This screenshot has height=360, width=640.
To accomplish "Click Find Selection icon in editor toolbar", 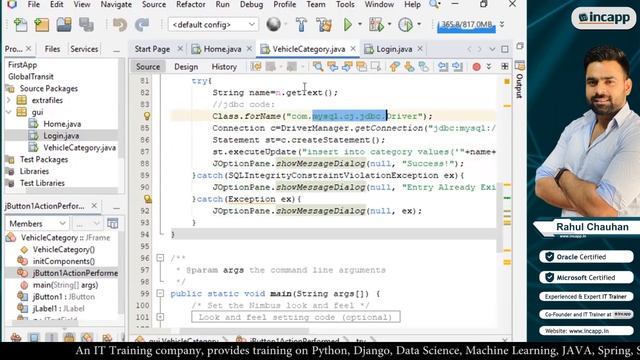I will click(318, 67).
